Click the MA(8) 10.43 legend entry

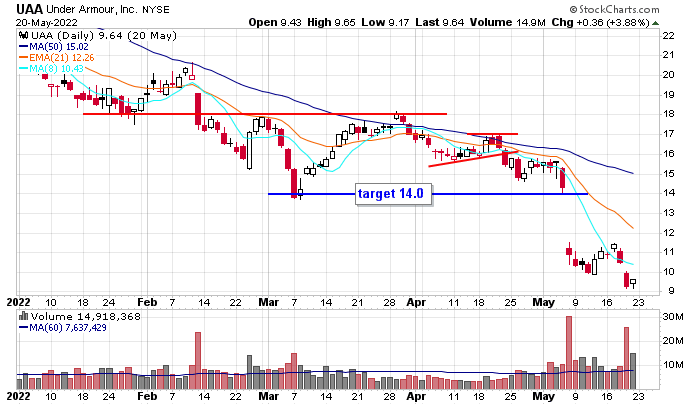(51, 69)
